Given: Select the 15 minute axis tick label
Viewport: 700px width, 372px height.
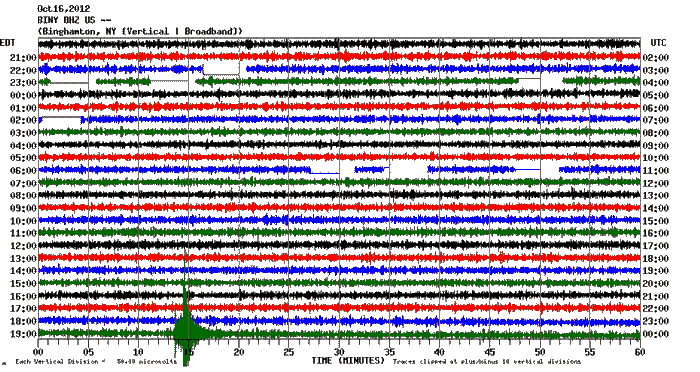Looking at the screenshot, I should tap(188, 352).
